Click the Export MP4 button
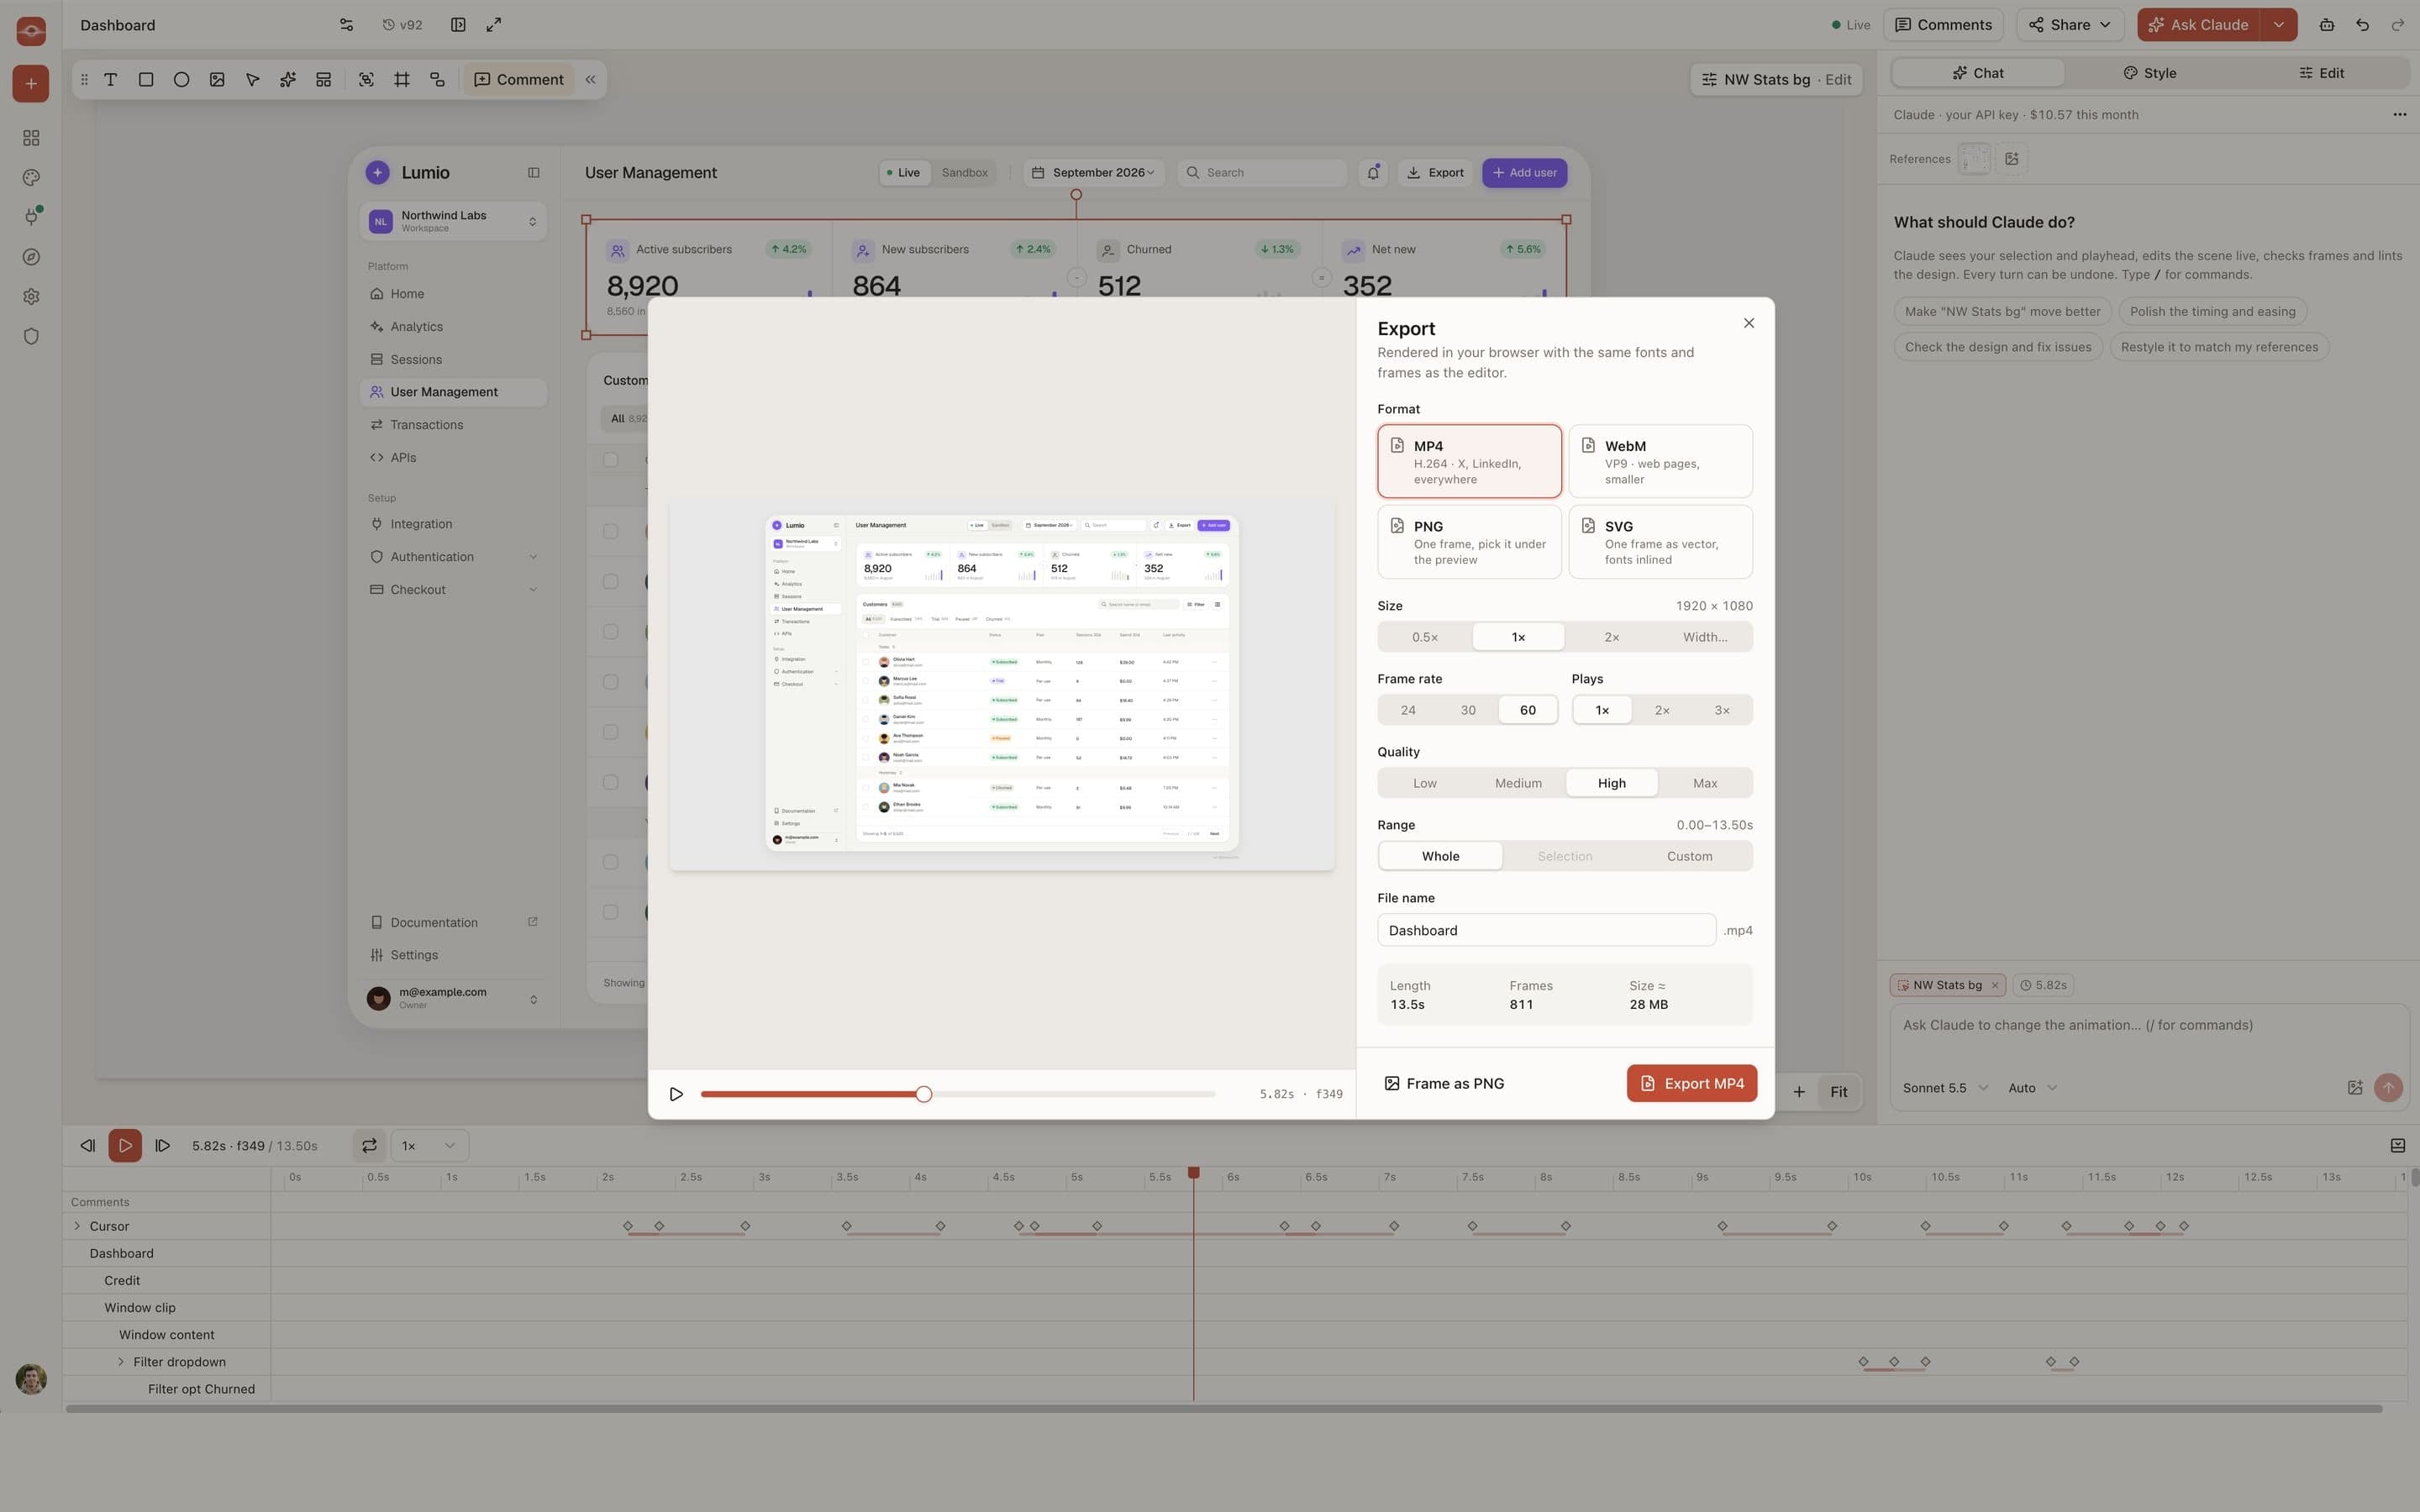 point(1691,1083)
